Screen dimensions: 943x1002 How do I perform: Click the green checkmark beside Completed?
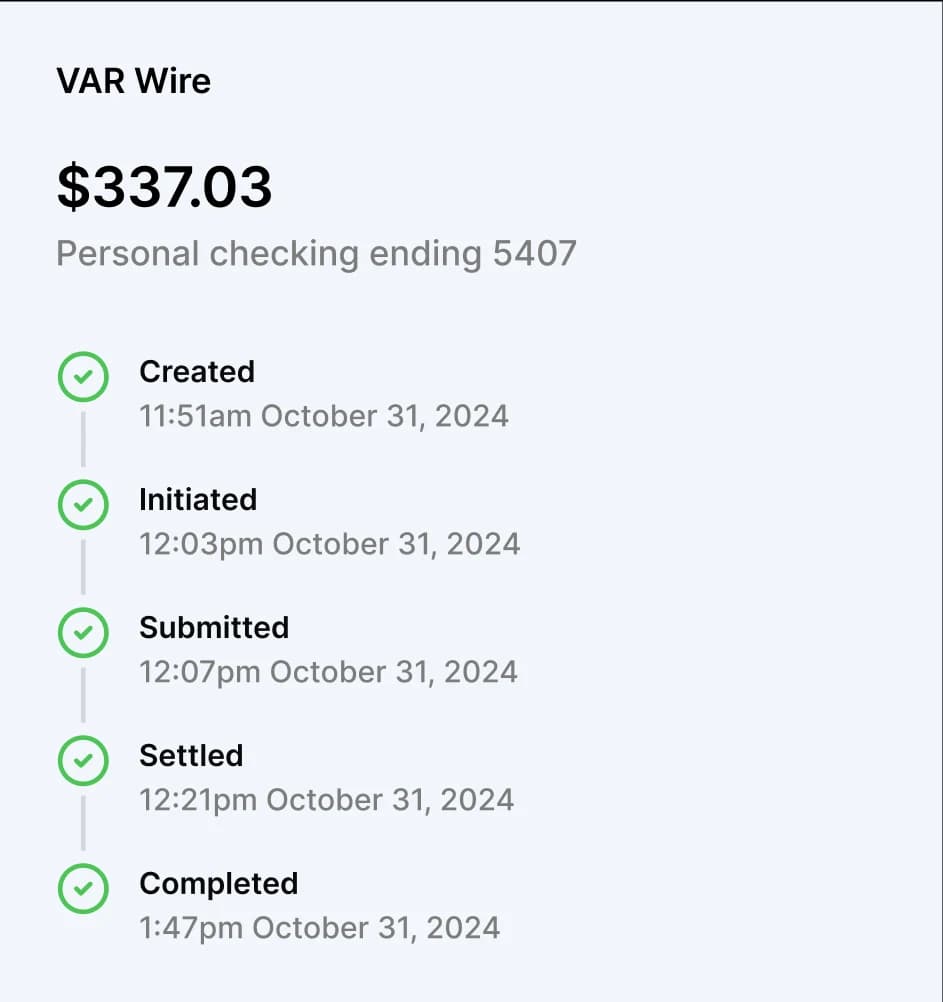[x=83, y=889]
